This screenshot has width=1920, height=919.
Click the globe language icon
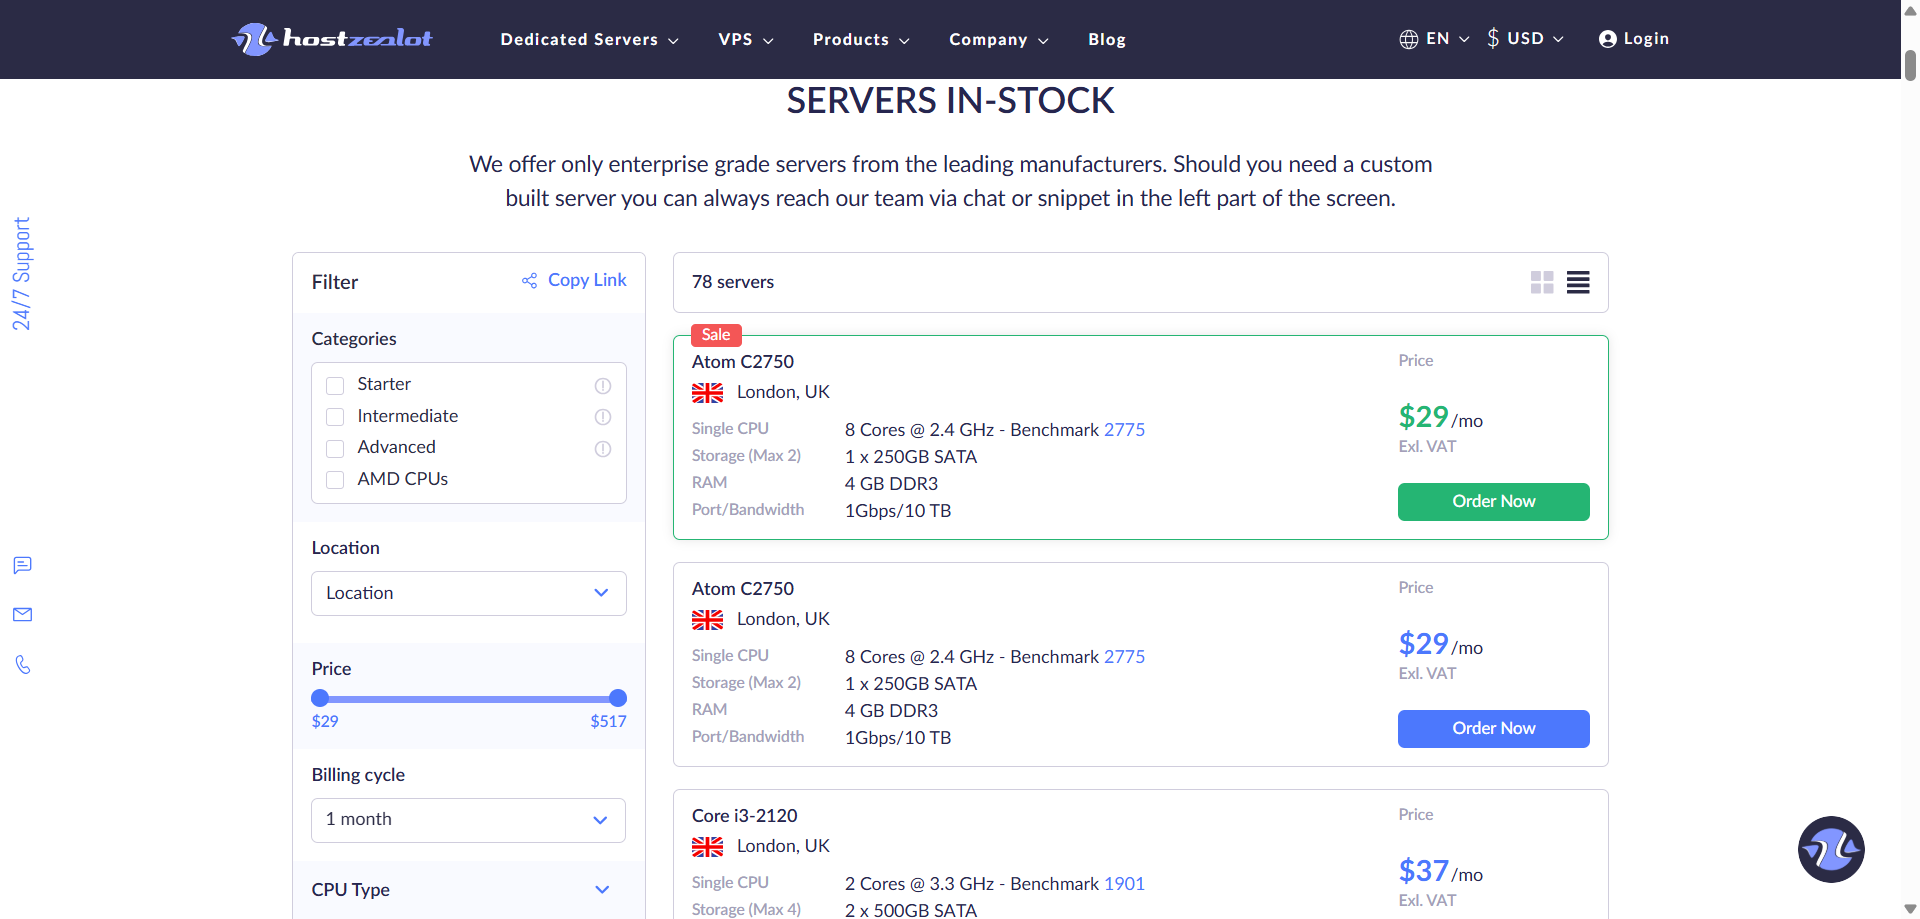click(1408, 39)
